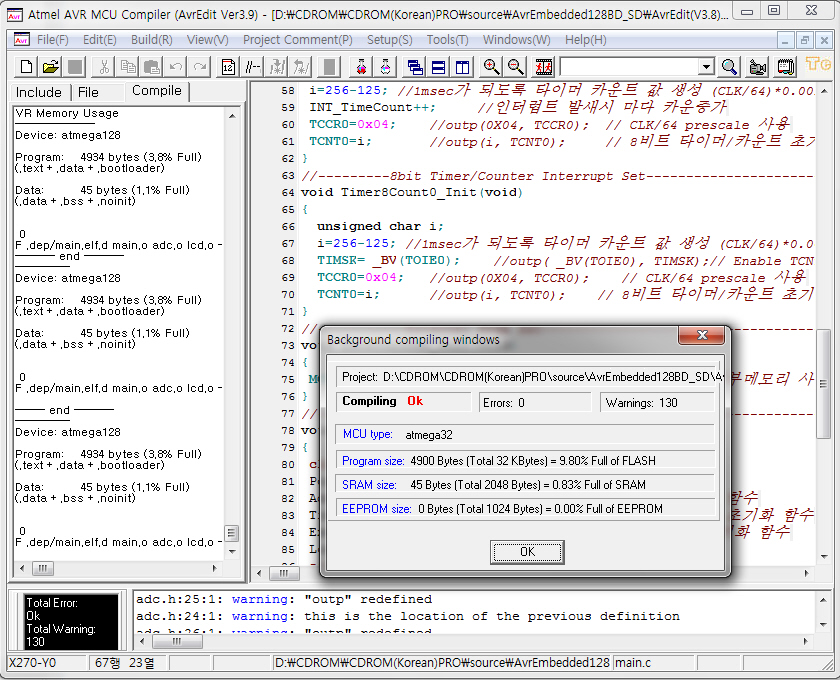
Task: Open the Setup(S) menu
Action: [389, 40]
